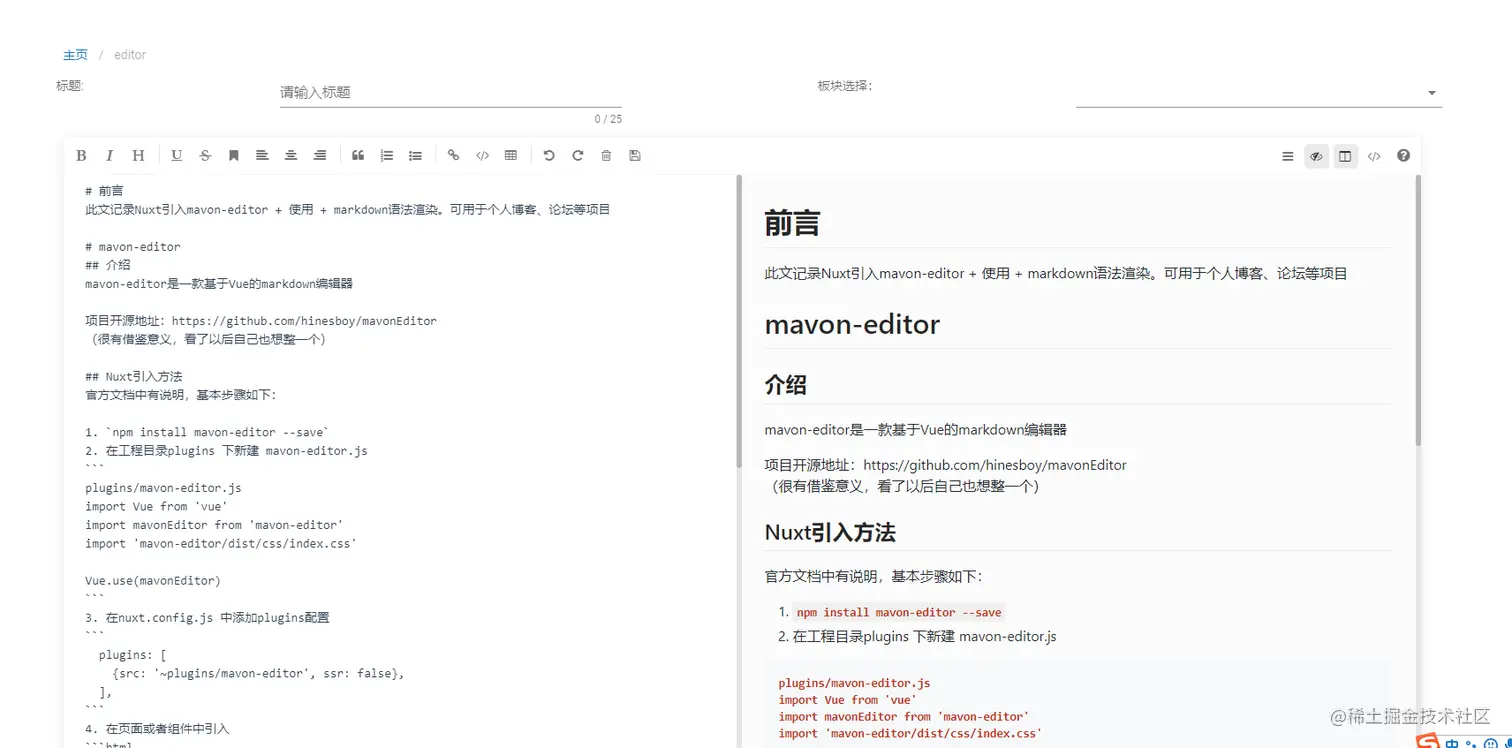The image size is (1512, 748).
Task: Click the preview pane scrollbar
Action: (1417, 310)
